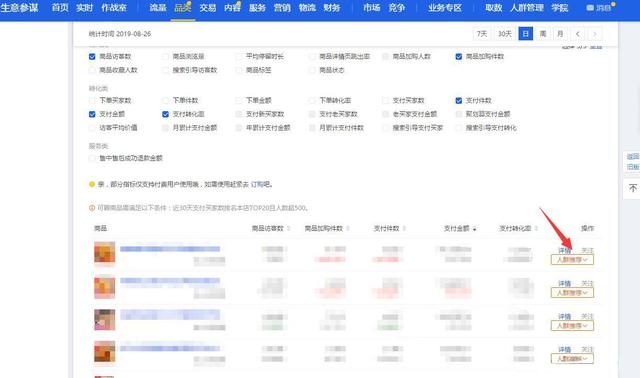Uncheck the 支付转化率 checkbox
Image resolution: width=640 pixels, height=378 pixels.
(x=165, y=114)
